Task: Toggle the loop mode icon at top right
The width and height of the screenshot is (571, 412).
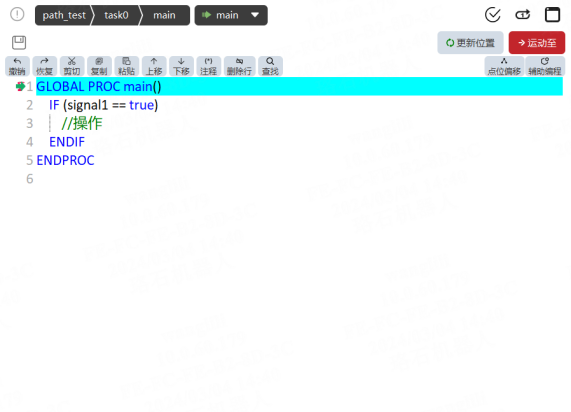Action: (x=523, y=15)
